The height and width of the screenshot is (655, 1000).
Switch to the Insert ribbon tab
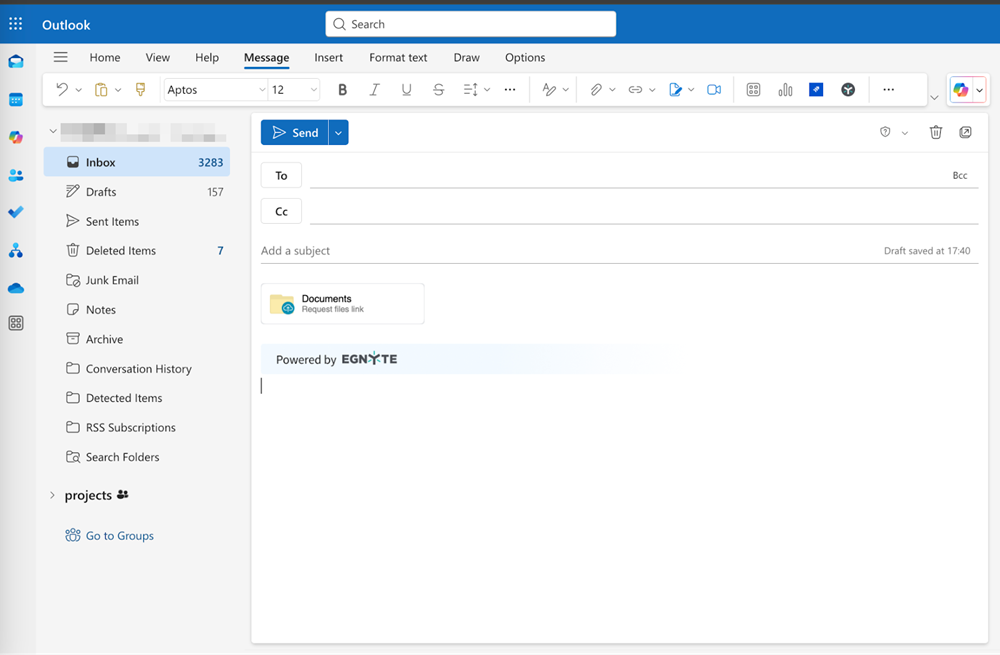coord(328,58)
